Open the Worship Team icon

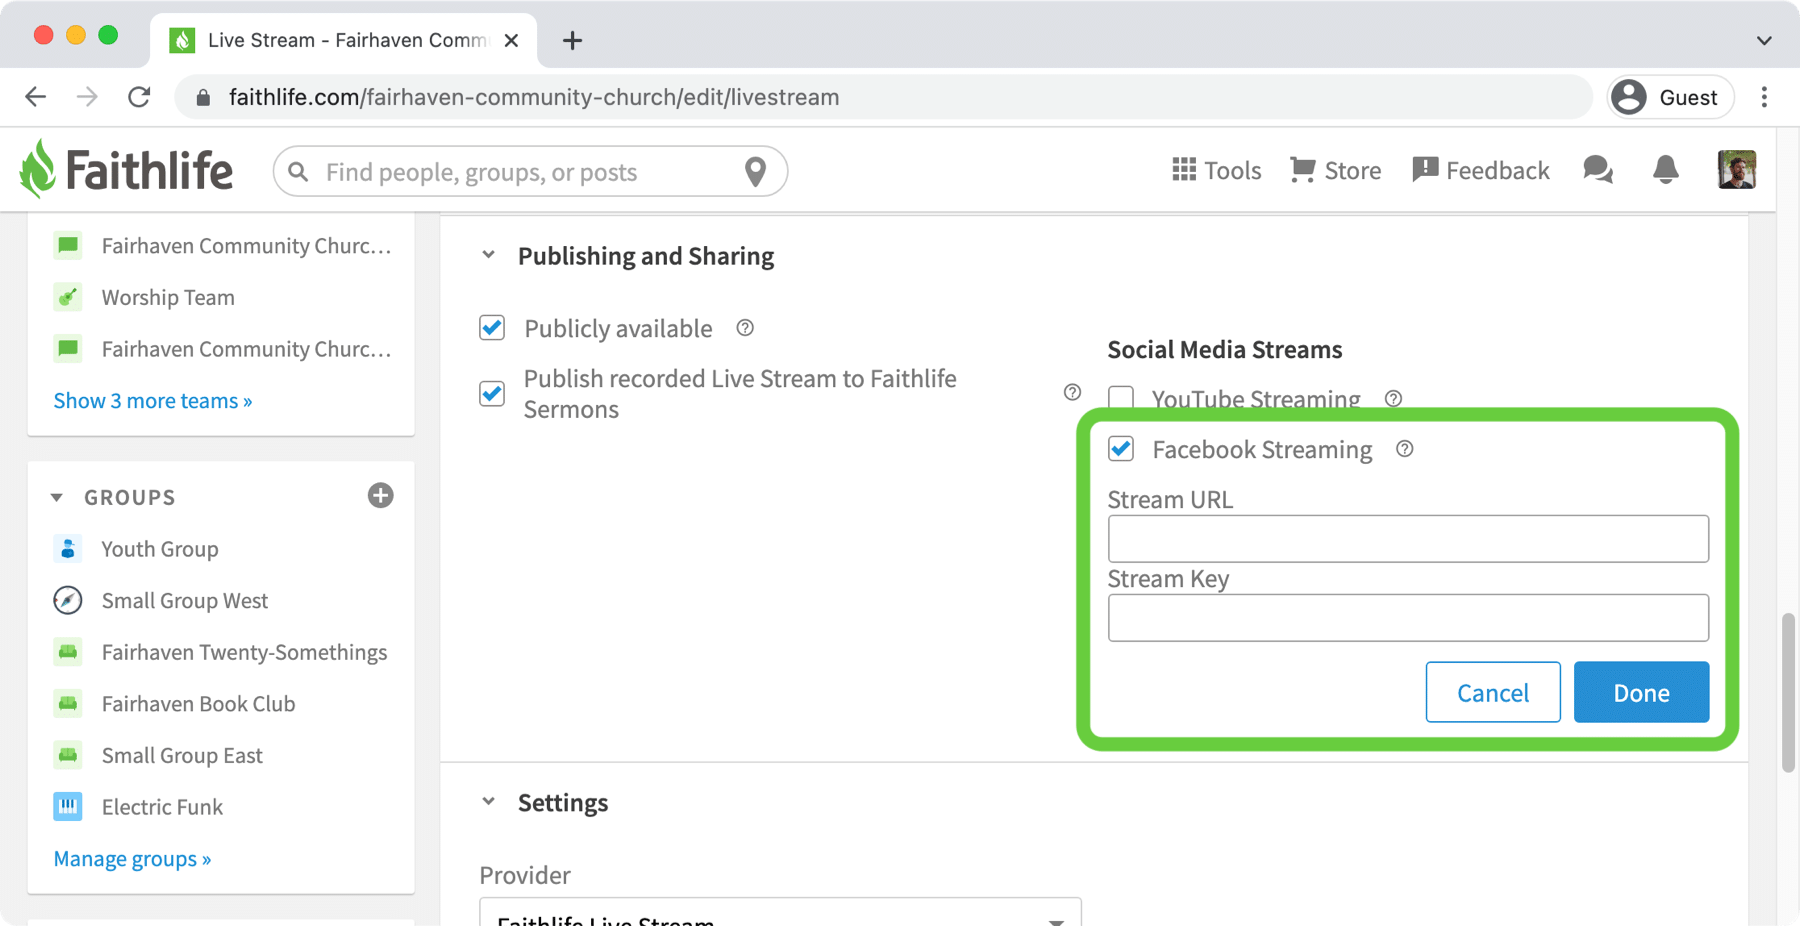[68, 297]
